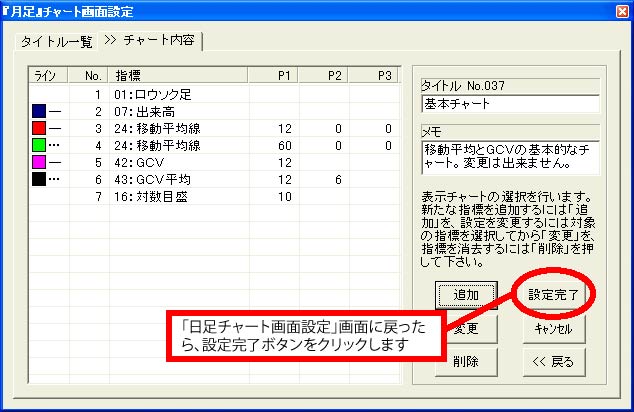Click the red swatch for 移動平均線 12
The width and height of the screenshot is (634, 412).
[x=39, y=128]
